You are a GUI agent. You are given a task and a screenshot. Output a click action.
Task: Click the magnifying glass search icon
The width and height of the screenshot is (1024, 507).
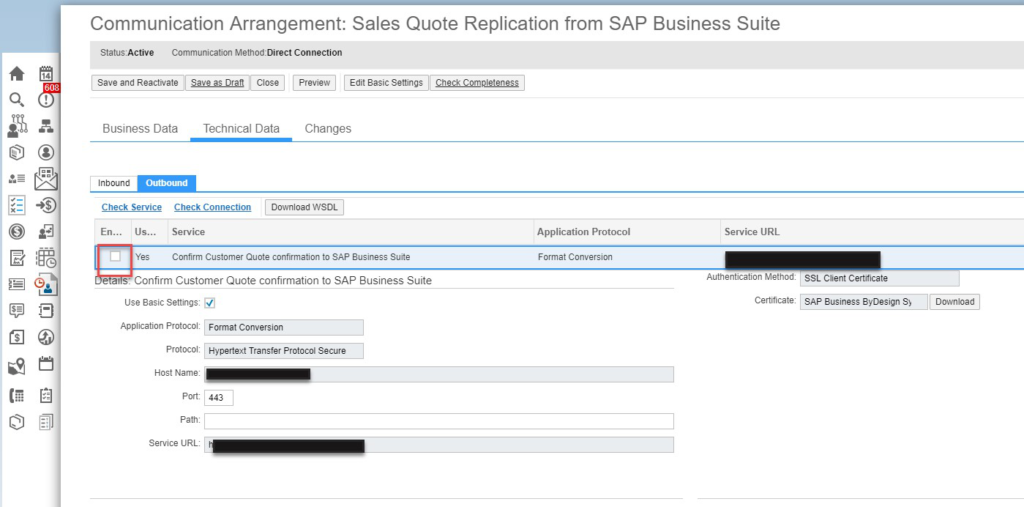pos(17,100)
